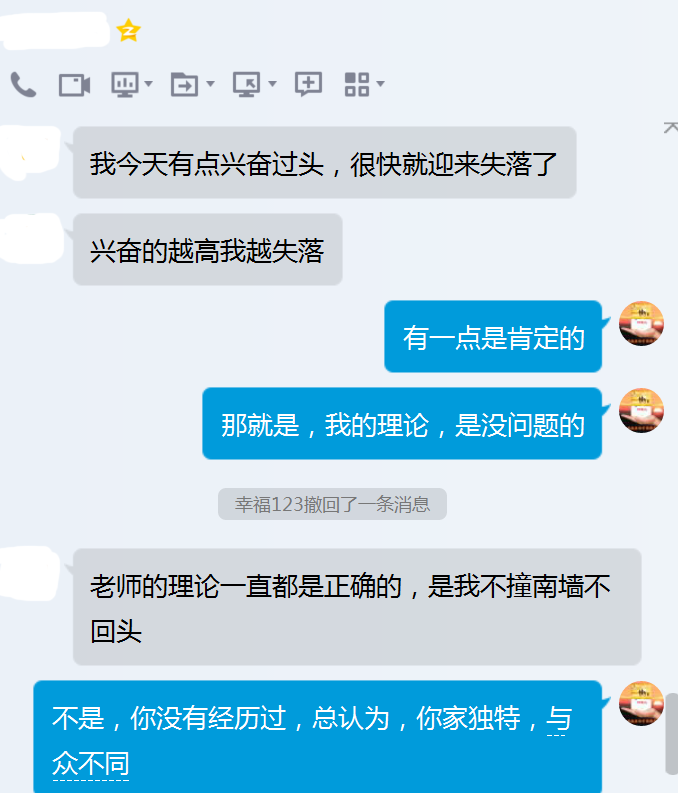Click the send file folder icon
Viewport: 678px width, 793px height.
coord(185,84)
